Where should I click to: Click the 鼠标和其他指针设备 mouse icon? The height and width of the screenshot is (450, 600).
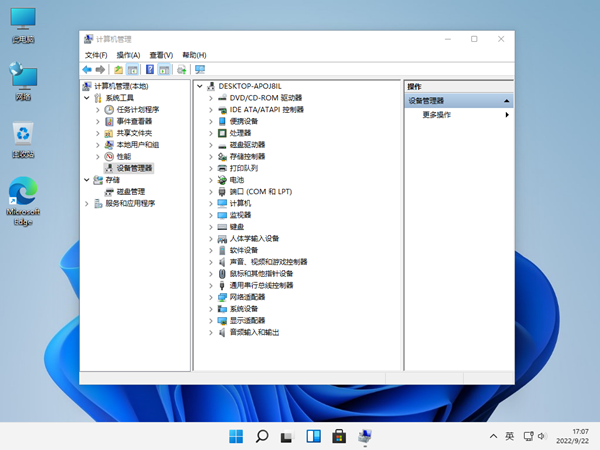pyautogui.click(x=222, y=274)
